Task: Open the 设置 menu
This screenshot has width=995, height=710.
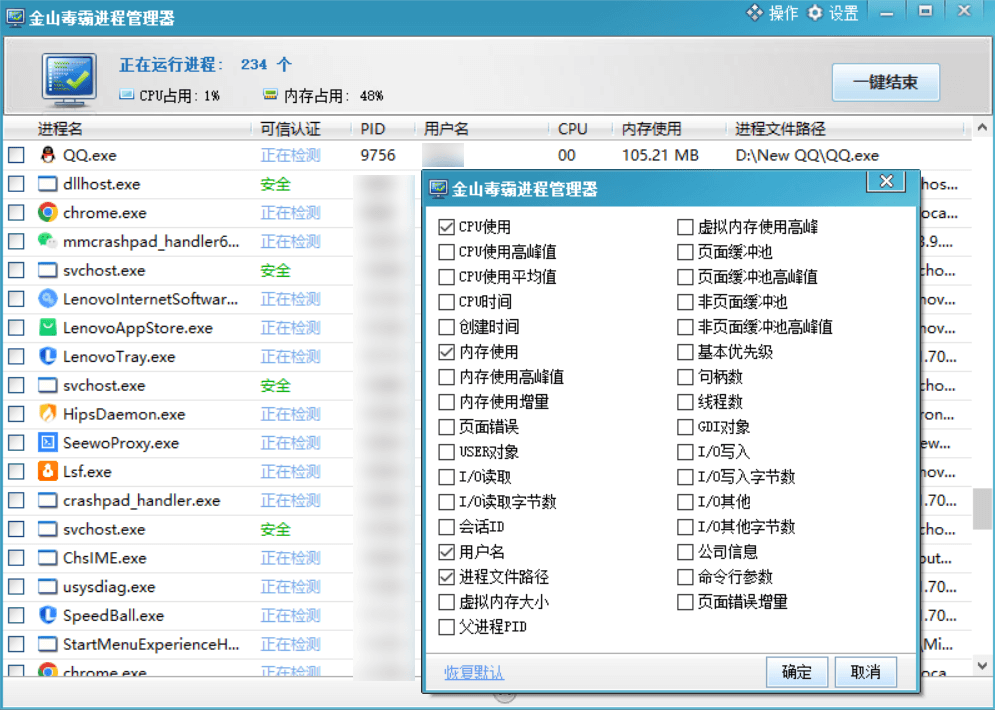Action: tap(833, 13)
